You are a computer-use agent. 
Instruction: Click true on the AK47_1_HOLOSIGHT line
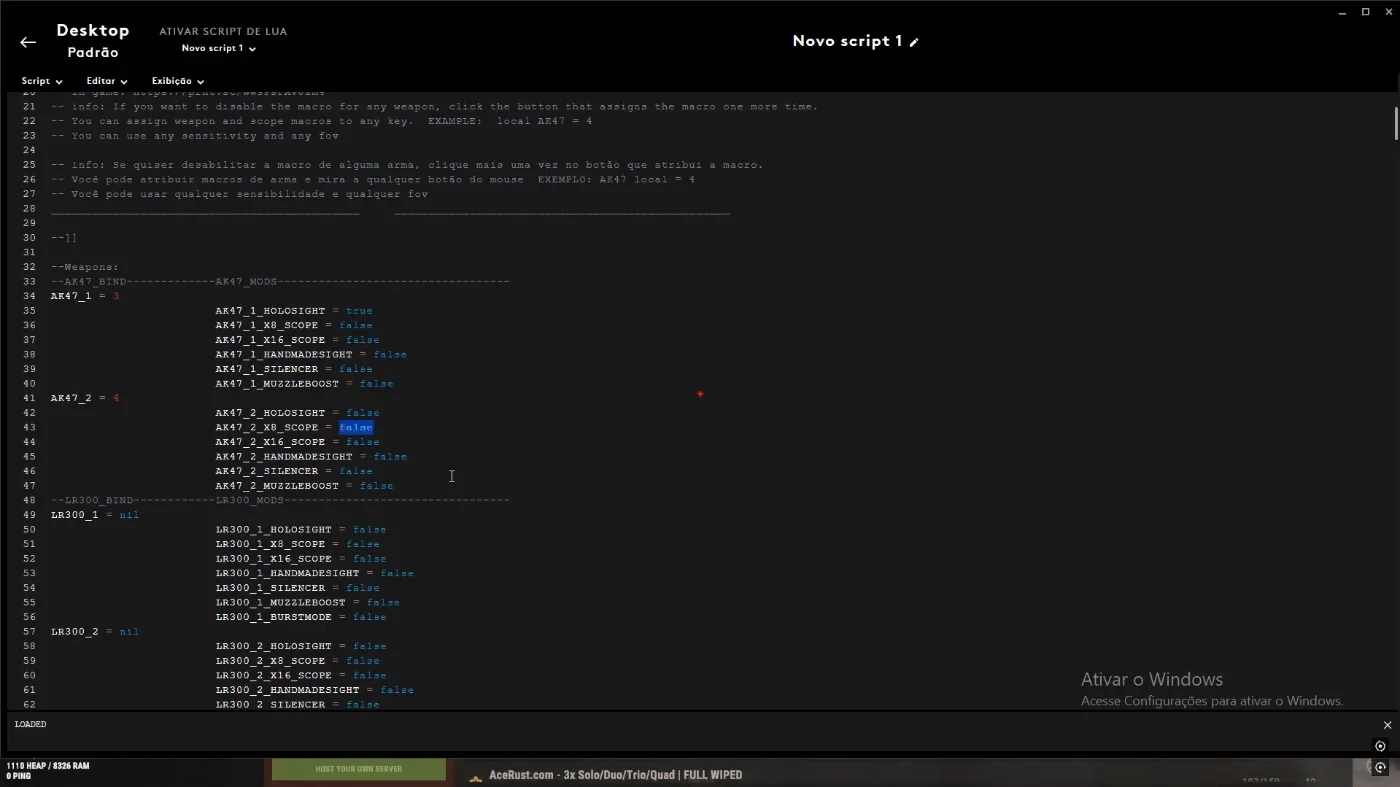(359, 311)
